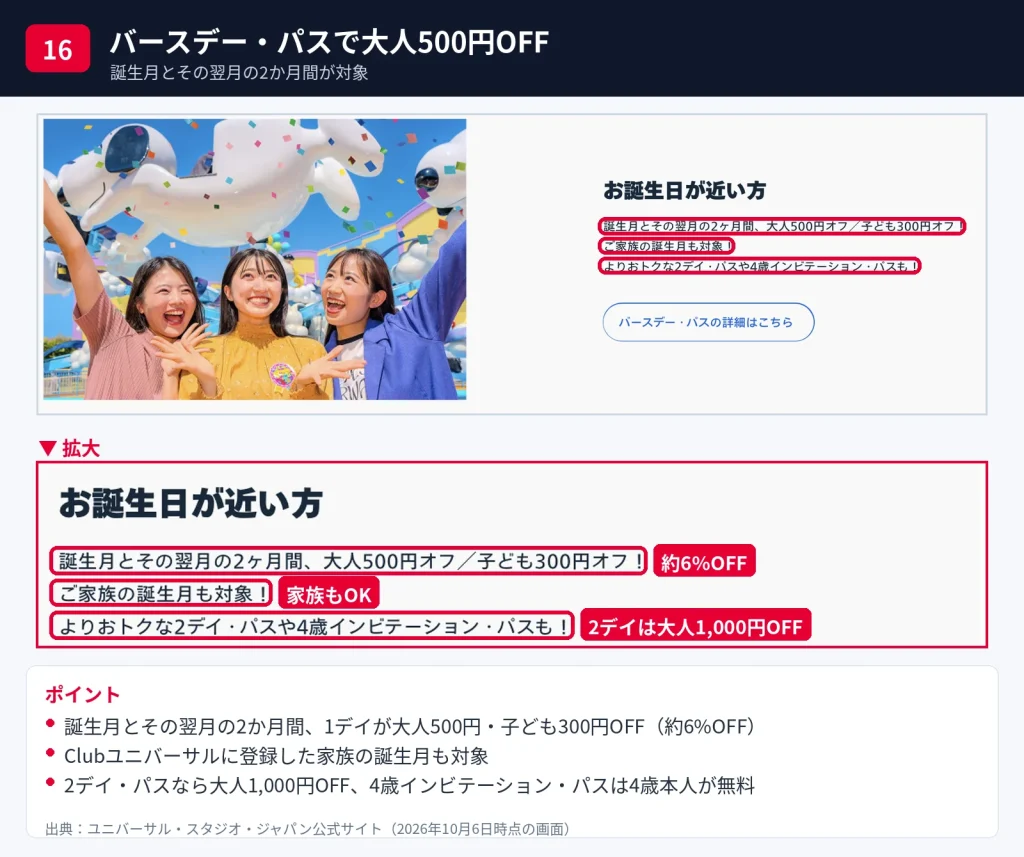Click the enlarged お誕生日が近い方 heading

coord(191,503)
